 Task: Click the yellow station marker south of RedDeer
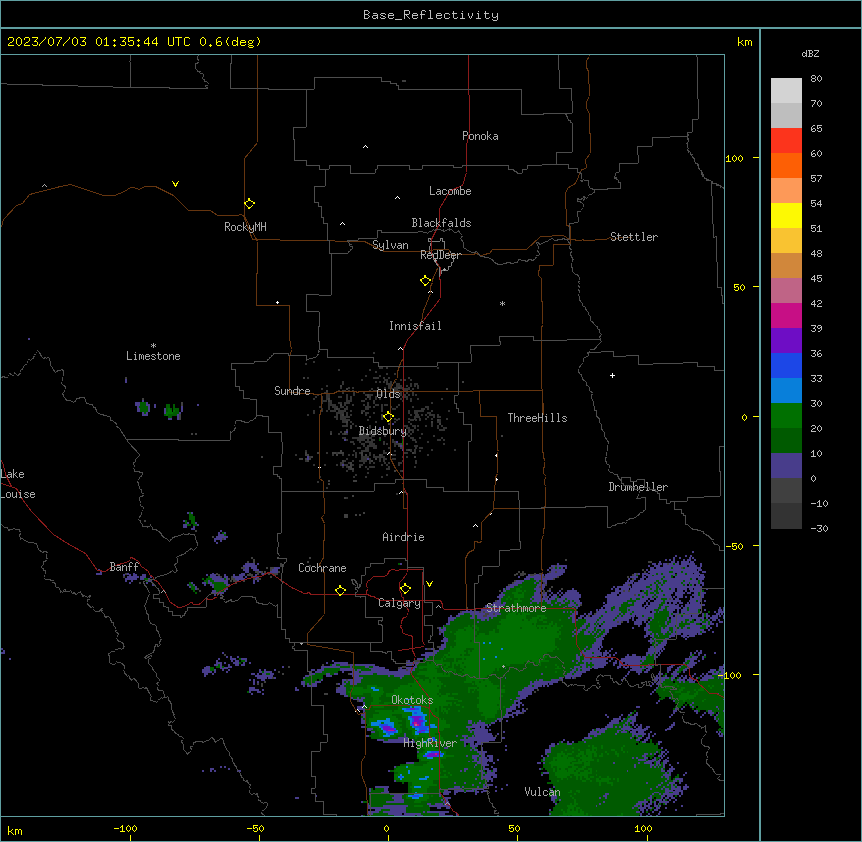point(426,281)
